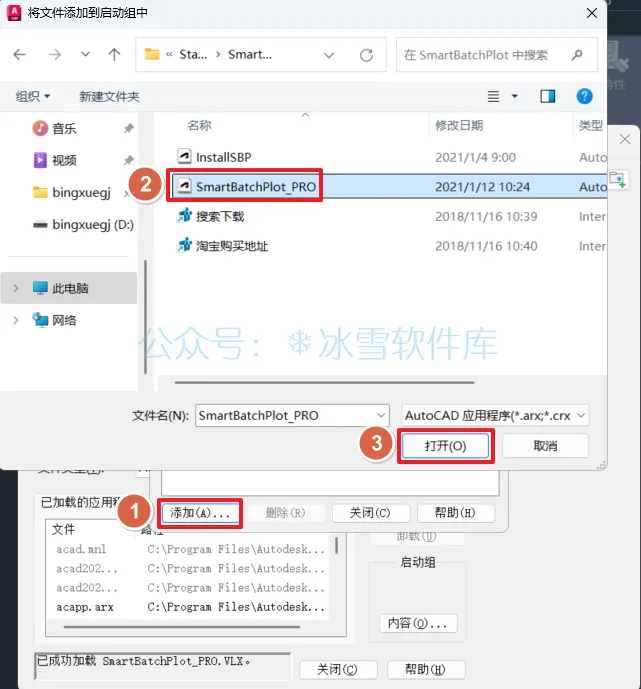Expand the 此电脑 tree node

(x=16, y=288)
